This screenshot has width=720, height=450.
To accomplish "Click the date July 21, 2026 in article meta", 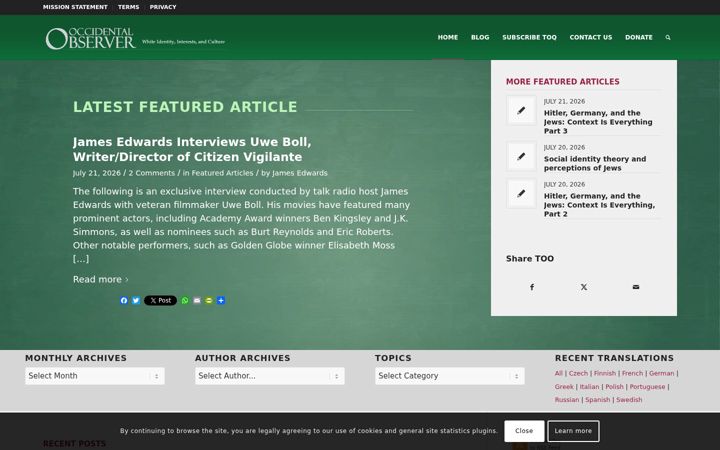I will (96, 173).
